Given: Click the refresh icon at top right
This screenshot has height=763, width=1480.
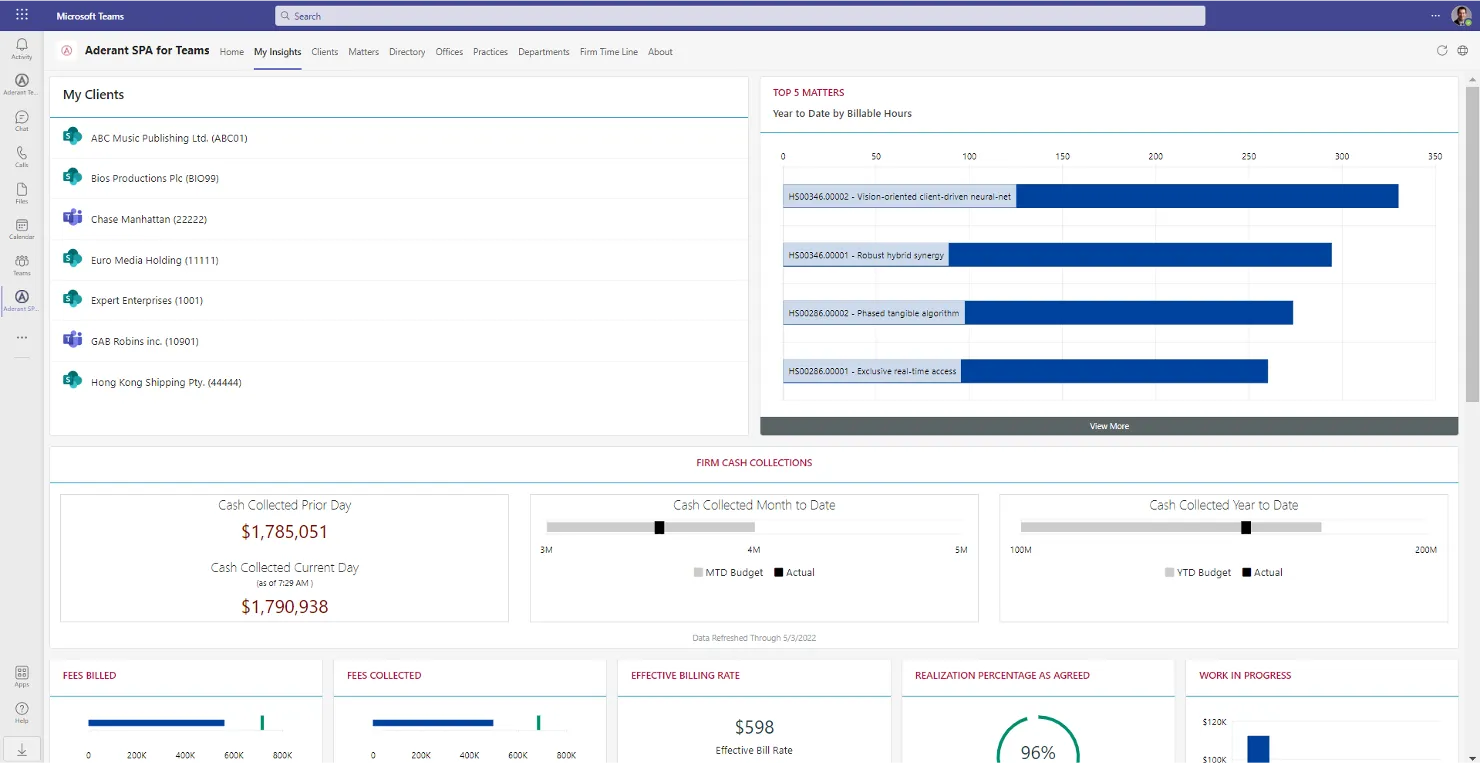Looking at the screenshot, I should click(x=1441, y=51).
